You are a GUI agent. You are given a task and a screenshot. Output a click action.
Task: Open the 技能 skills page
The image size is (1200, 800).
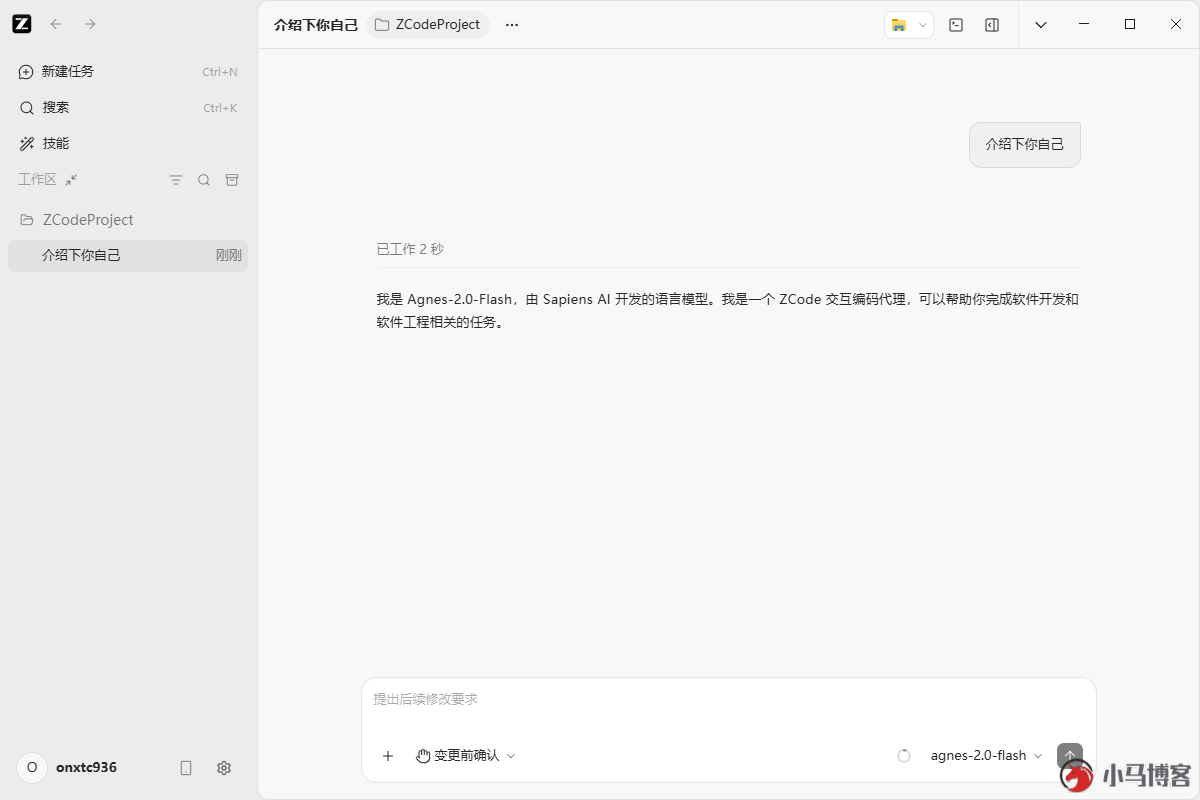pyautogui.click(x=128, y=144)
